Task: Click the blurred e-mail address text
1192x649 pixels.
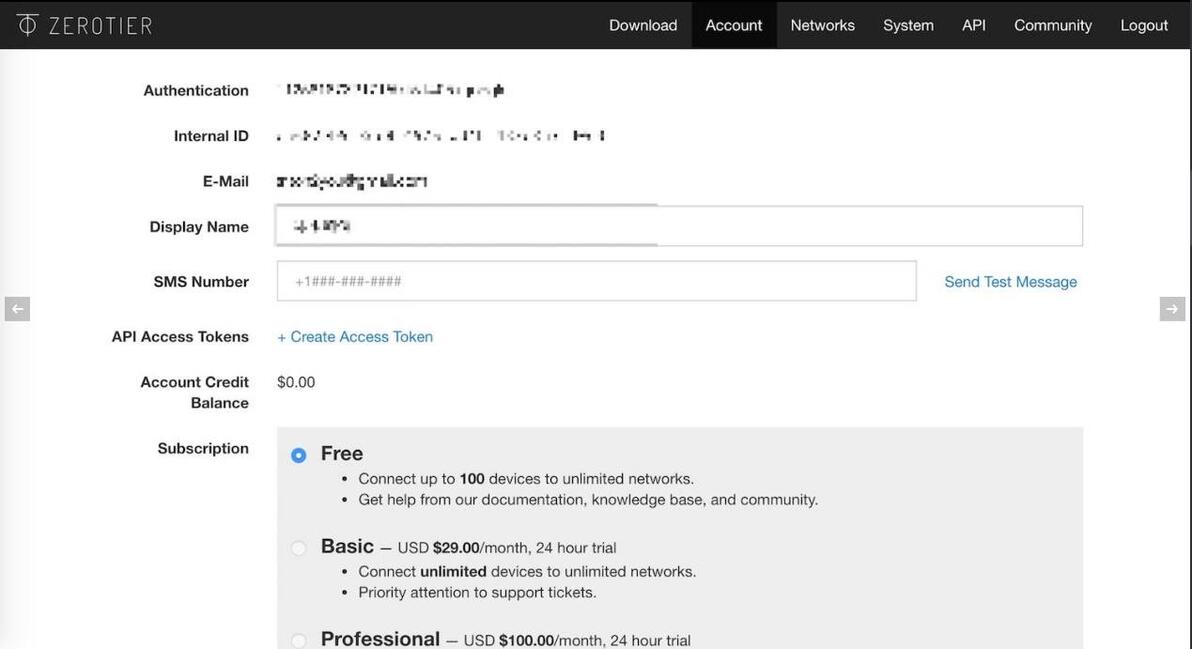Action: pos(352,181)
